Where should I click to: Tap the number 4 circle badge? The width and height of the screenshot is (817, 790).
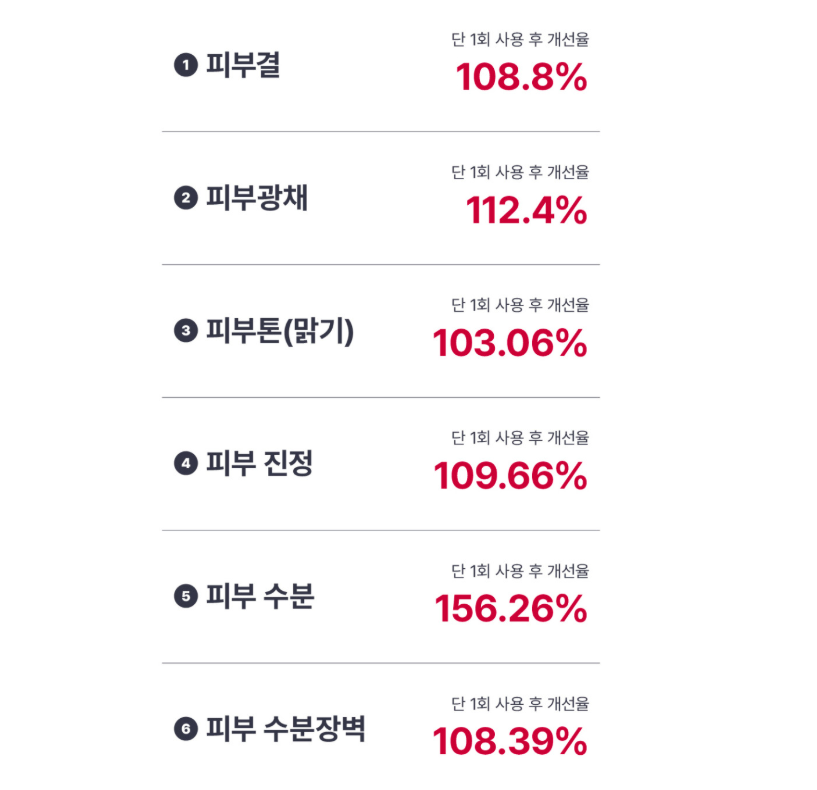click(x=184, y=464)
